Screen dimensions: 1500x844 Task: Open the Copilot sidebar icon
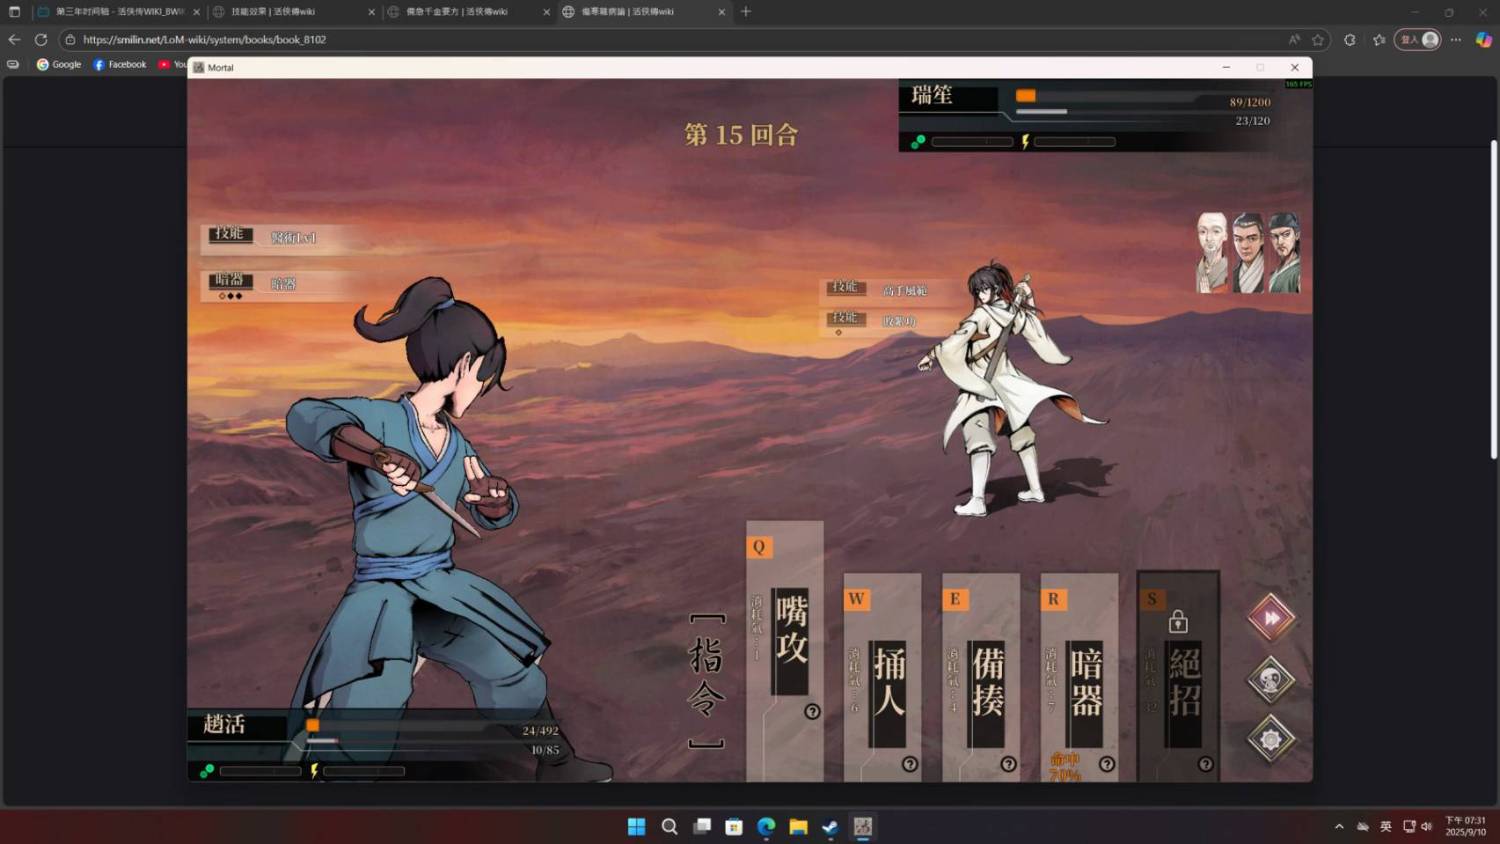1484,40
